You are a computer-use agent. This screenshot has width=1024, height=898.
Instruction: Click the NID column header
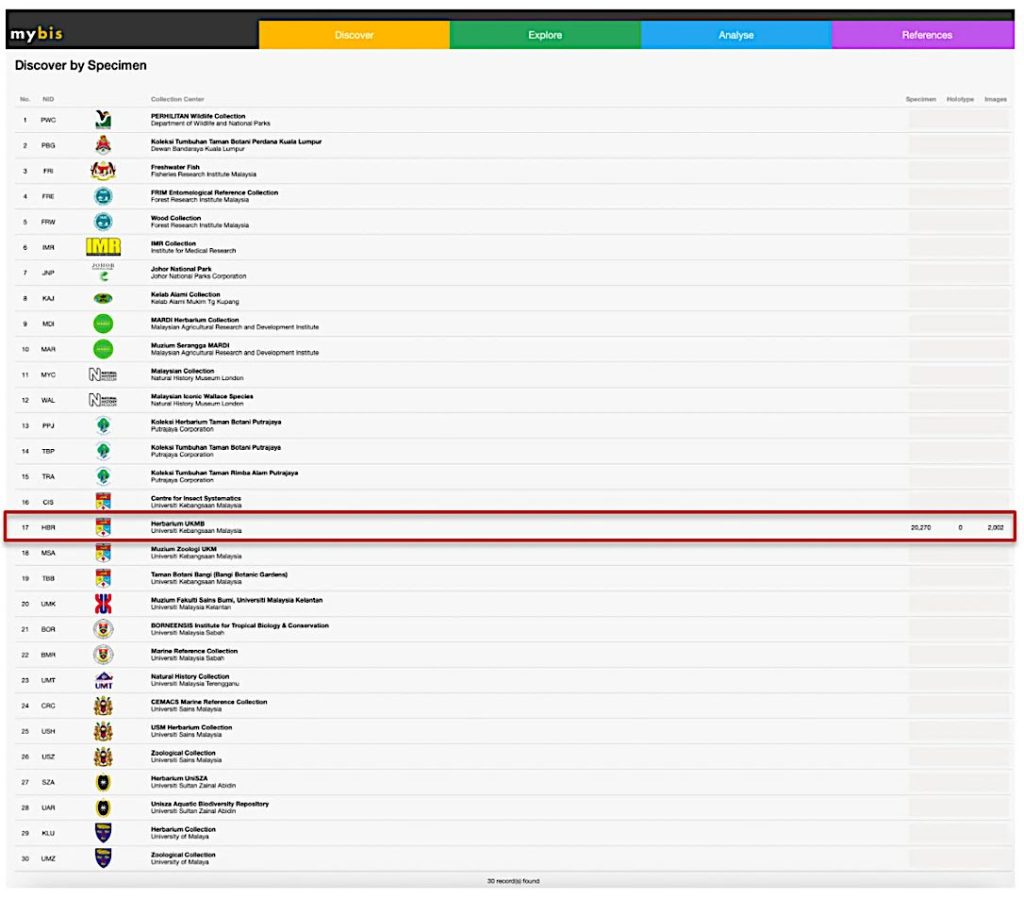coord(48,99)
